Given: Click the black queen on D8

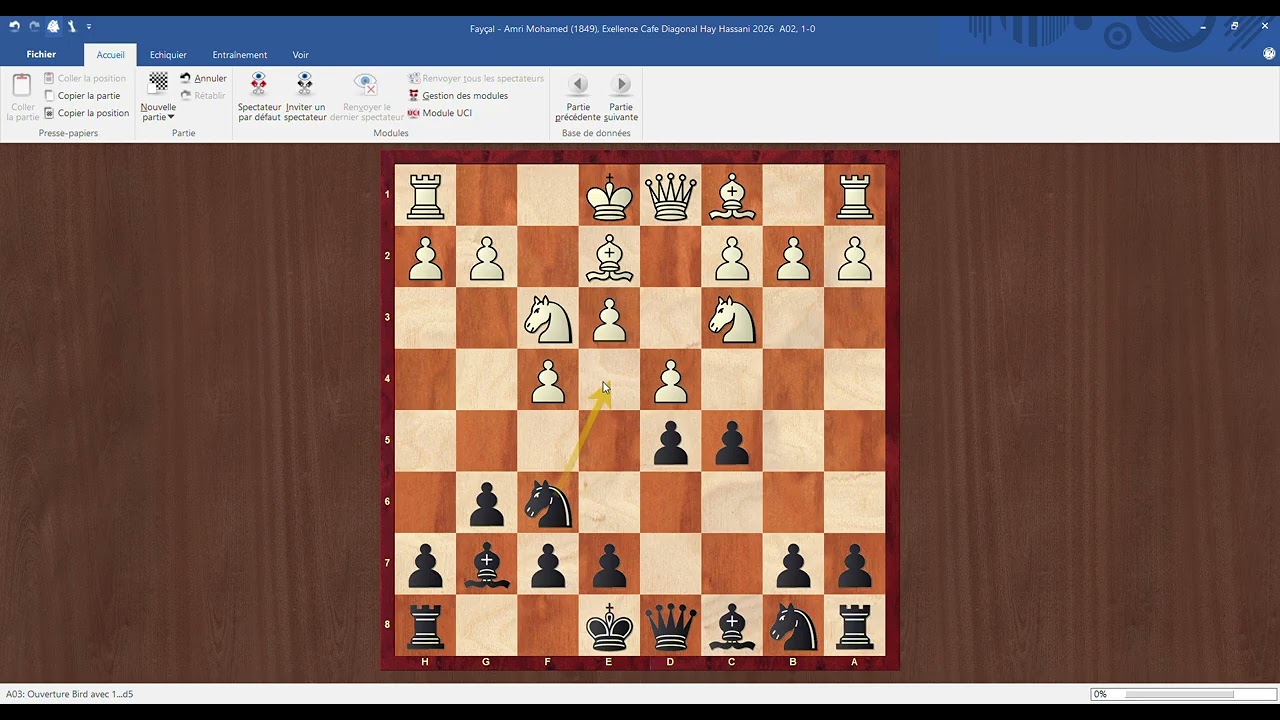Looking at the screenshot, I should coord(671,626).
